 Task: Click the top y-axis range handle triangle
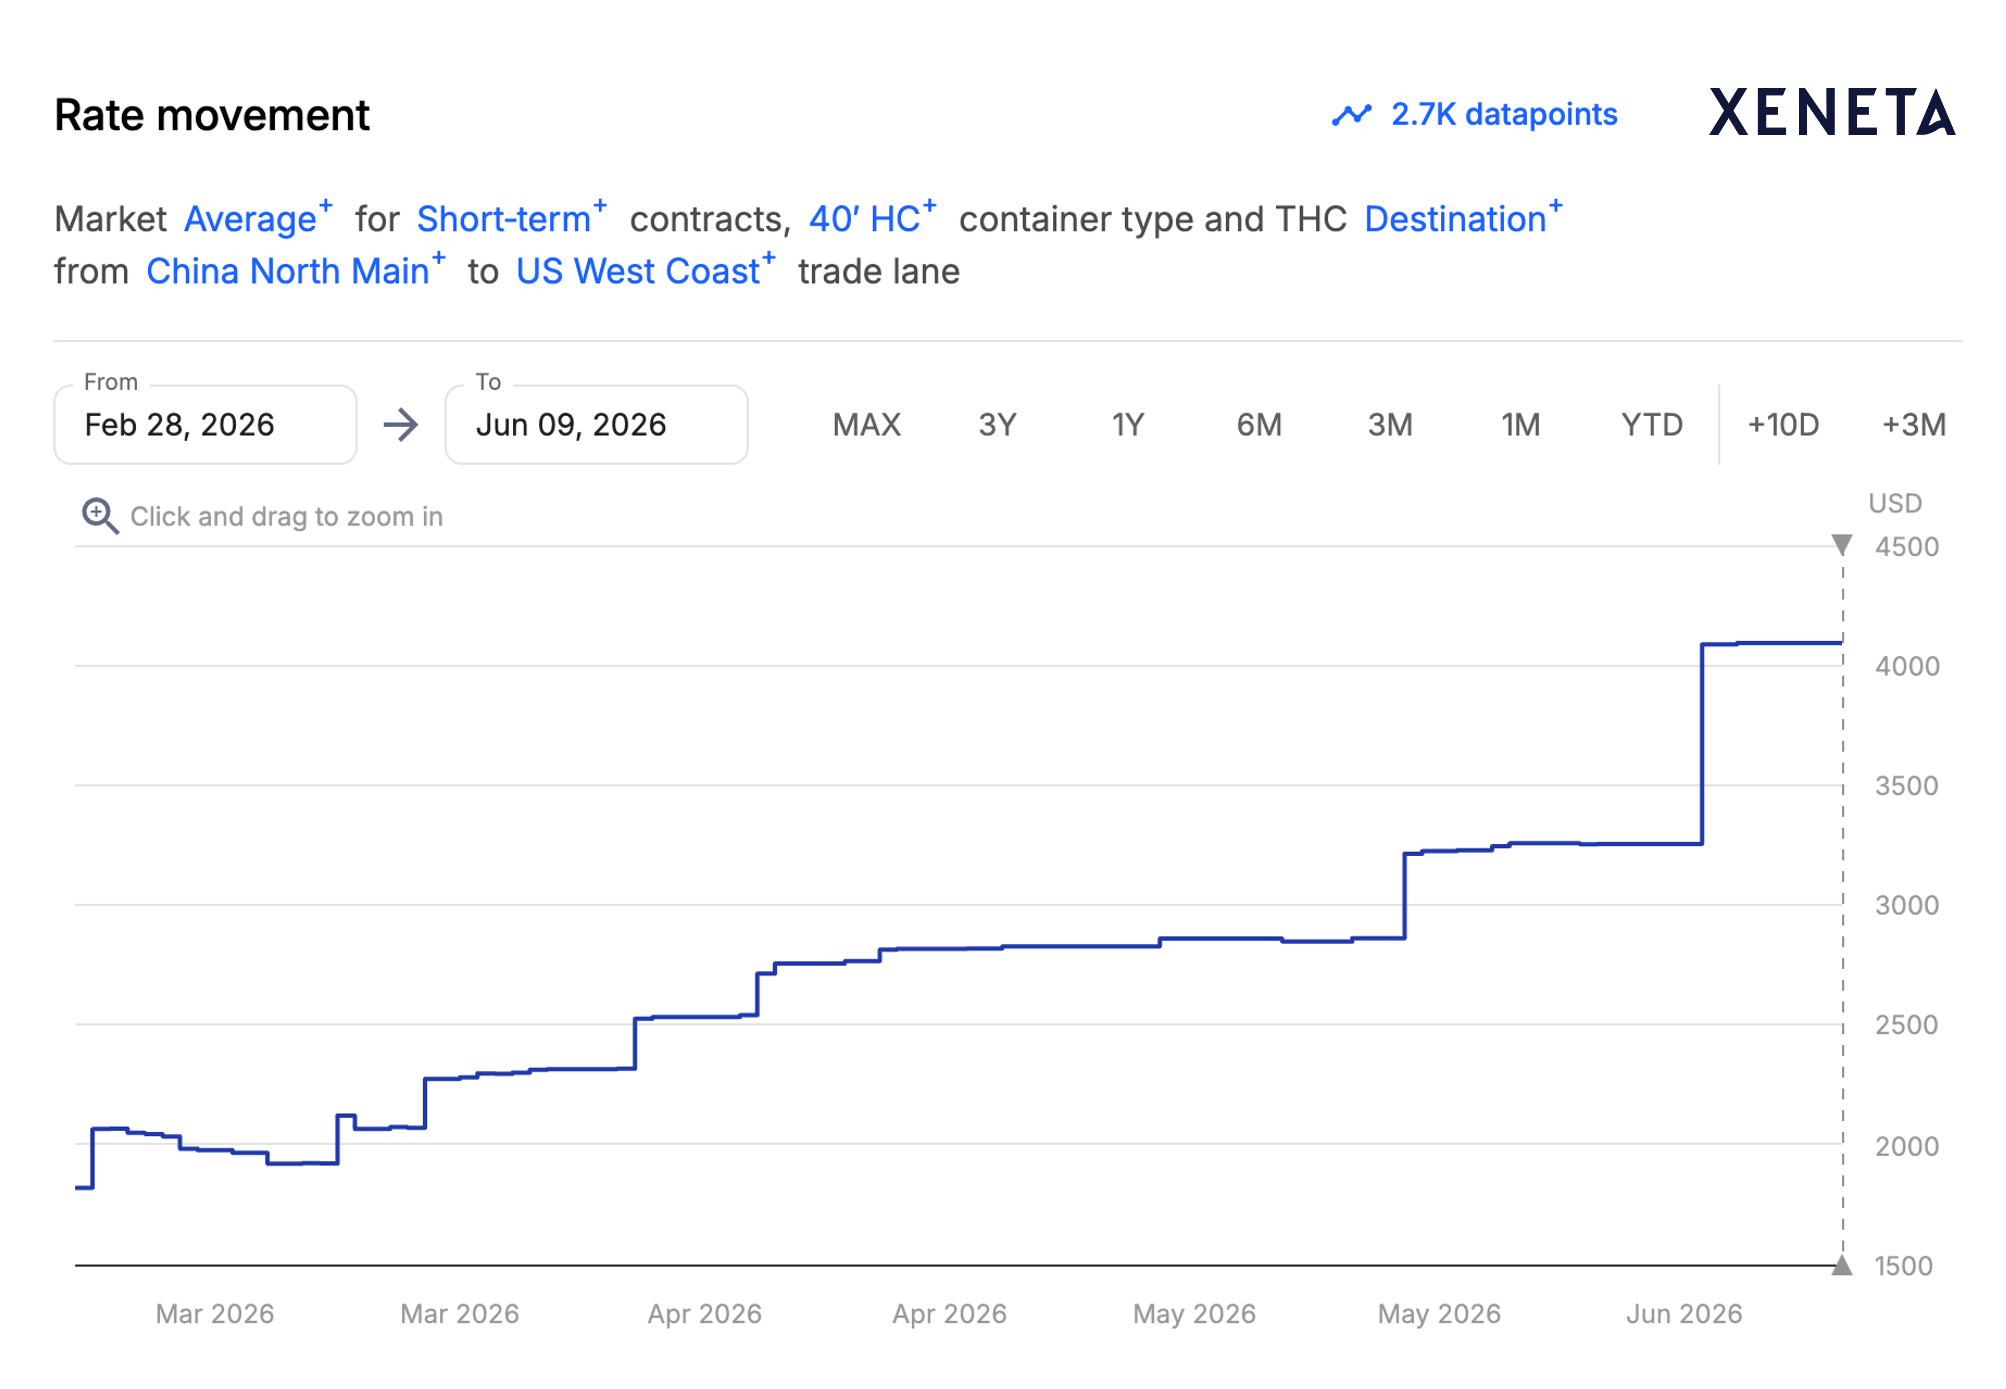[x=1842, y=545]
